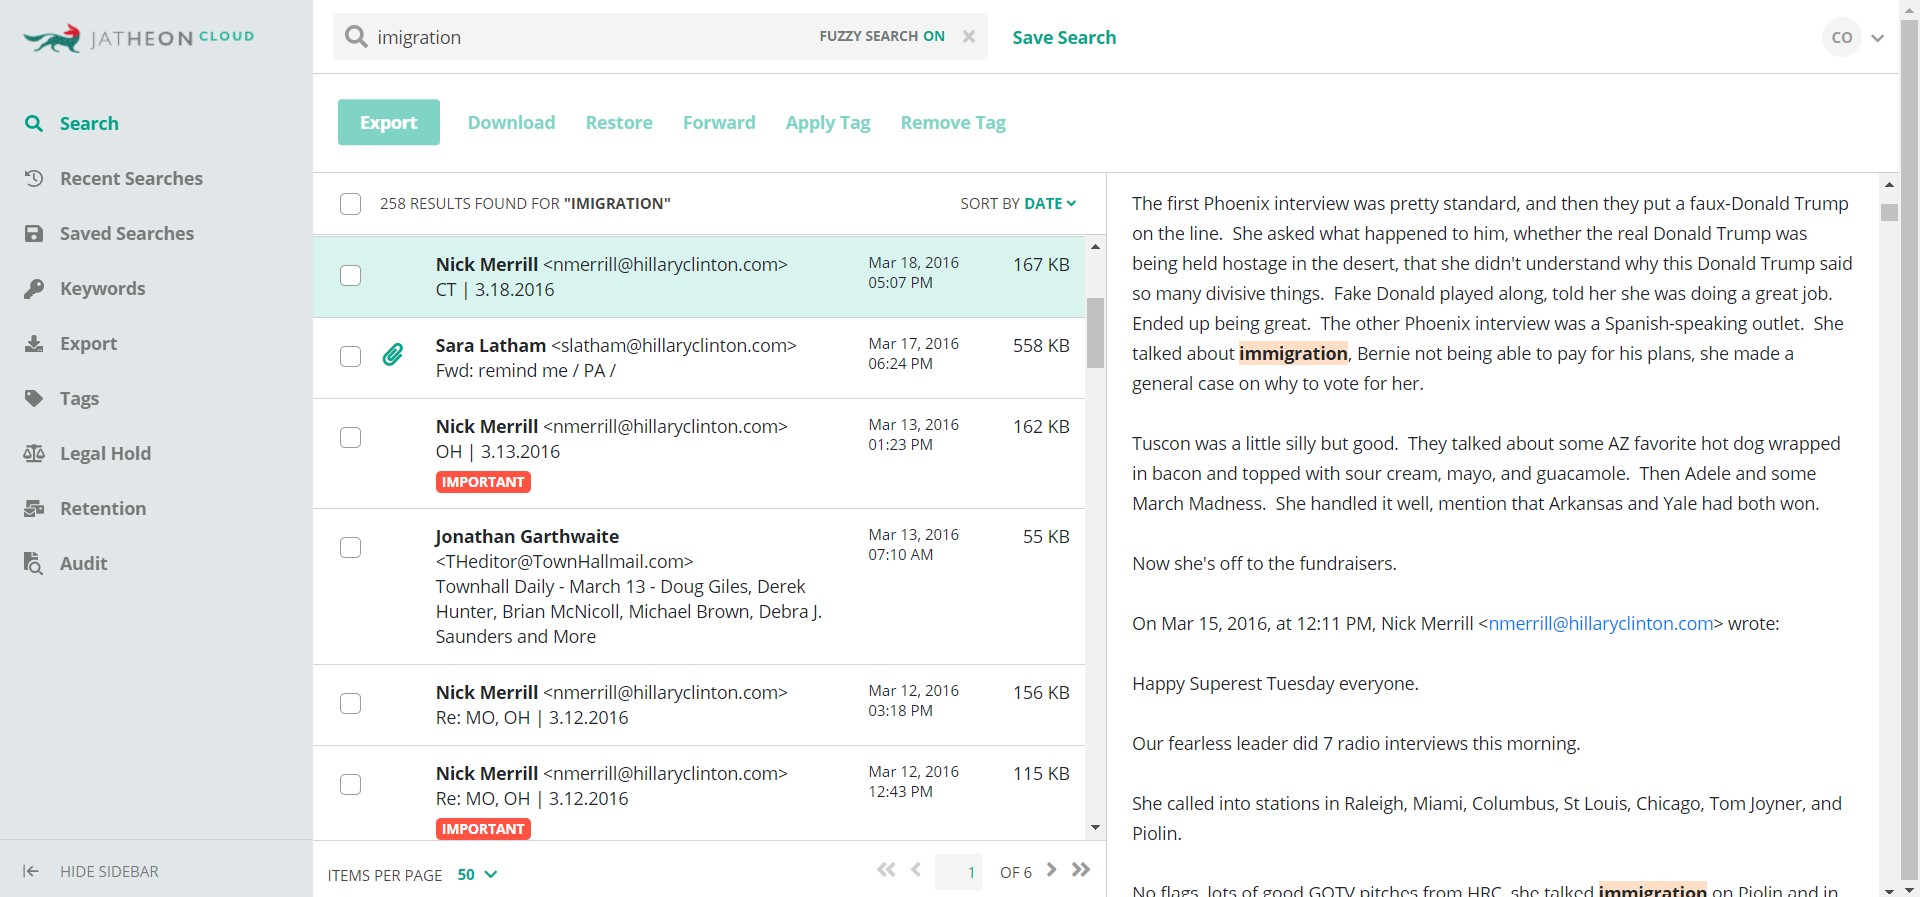
Task: Toggle the select-all results checkbox
Action: tap(350, 204)
